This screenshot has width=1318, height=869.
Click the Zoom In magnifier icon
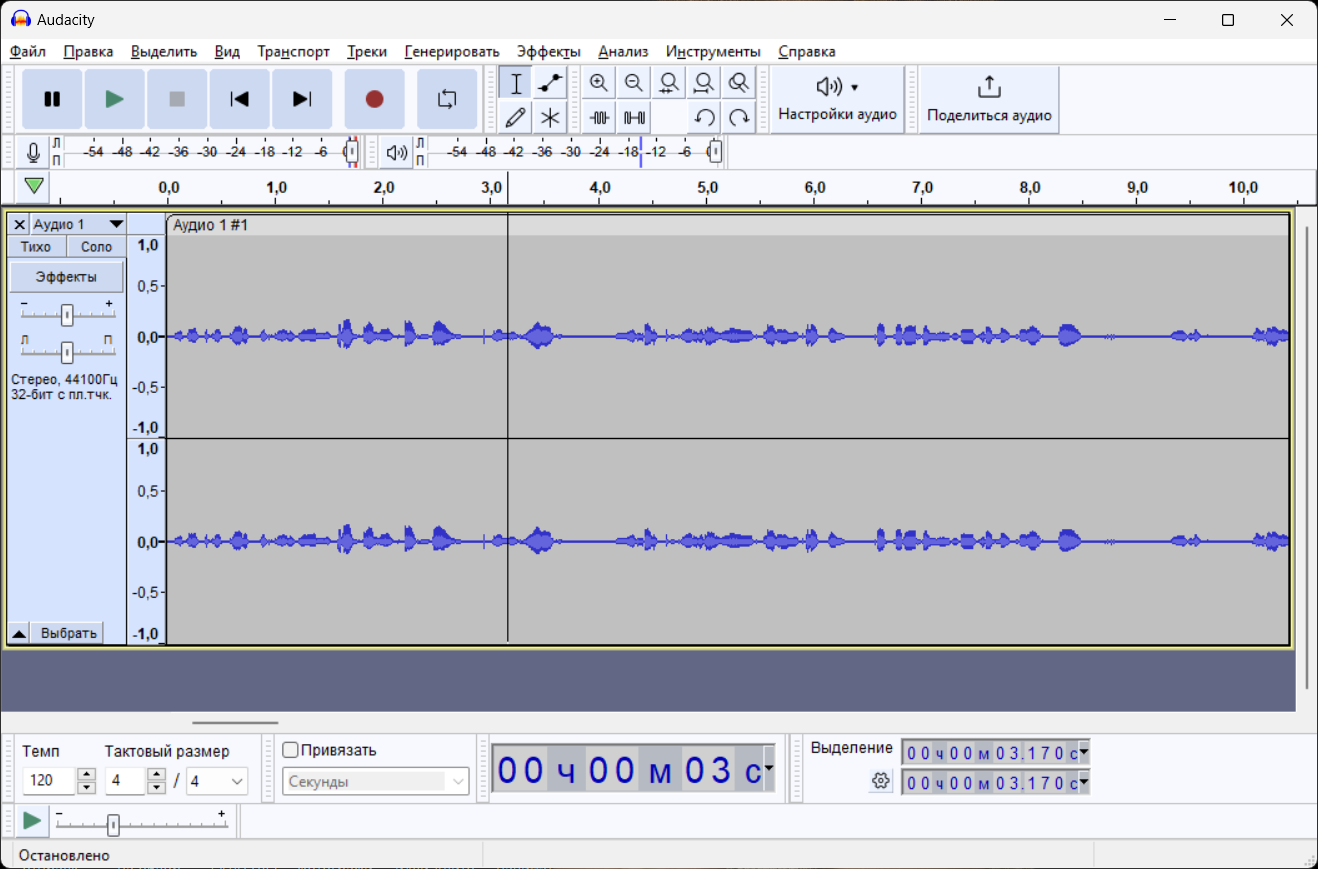point(599,83)
